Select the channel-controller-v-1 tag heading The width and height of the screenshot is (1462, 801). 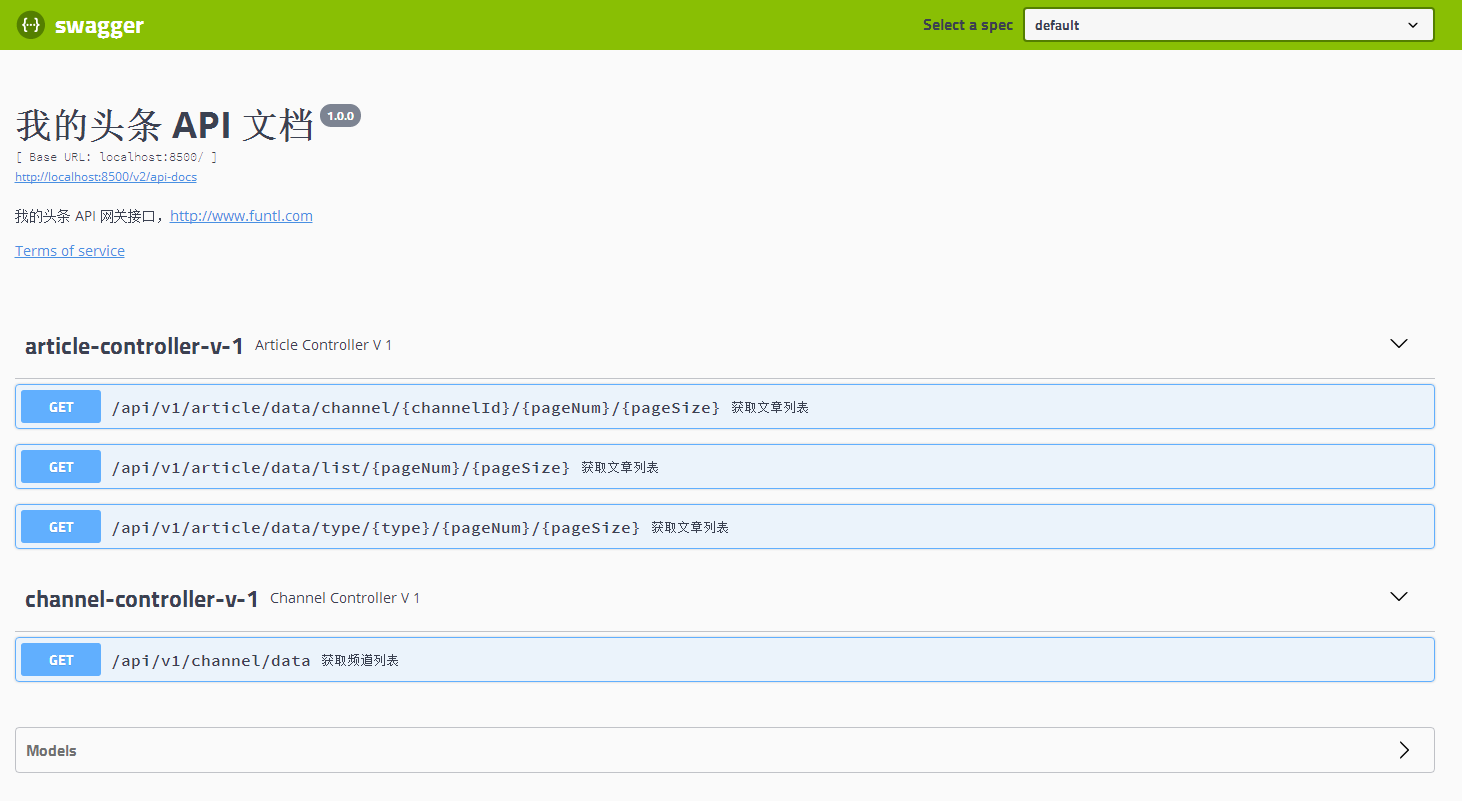(x=142, y=599)
